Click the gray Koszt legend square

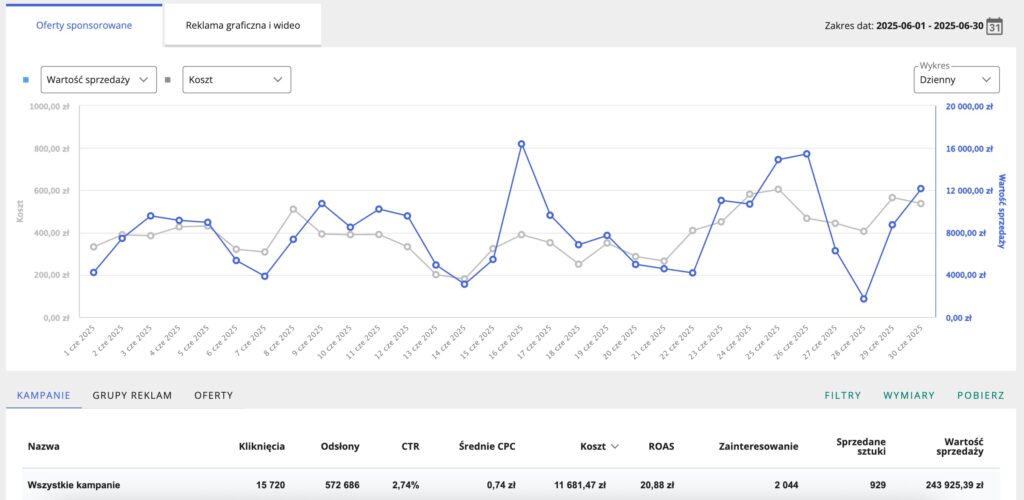(x=168, y=80)
